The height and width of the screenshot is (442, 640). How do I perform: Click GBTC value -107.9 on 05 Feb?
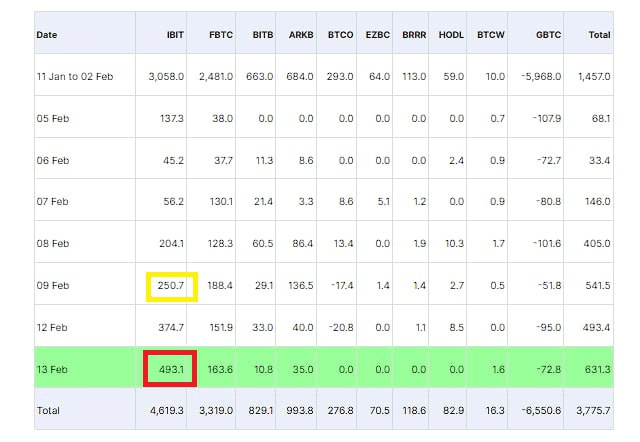tap(547, 118)
